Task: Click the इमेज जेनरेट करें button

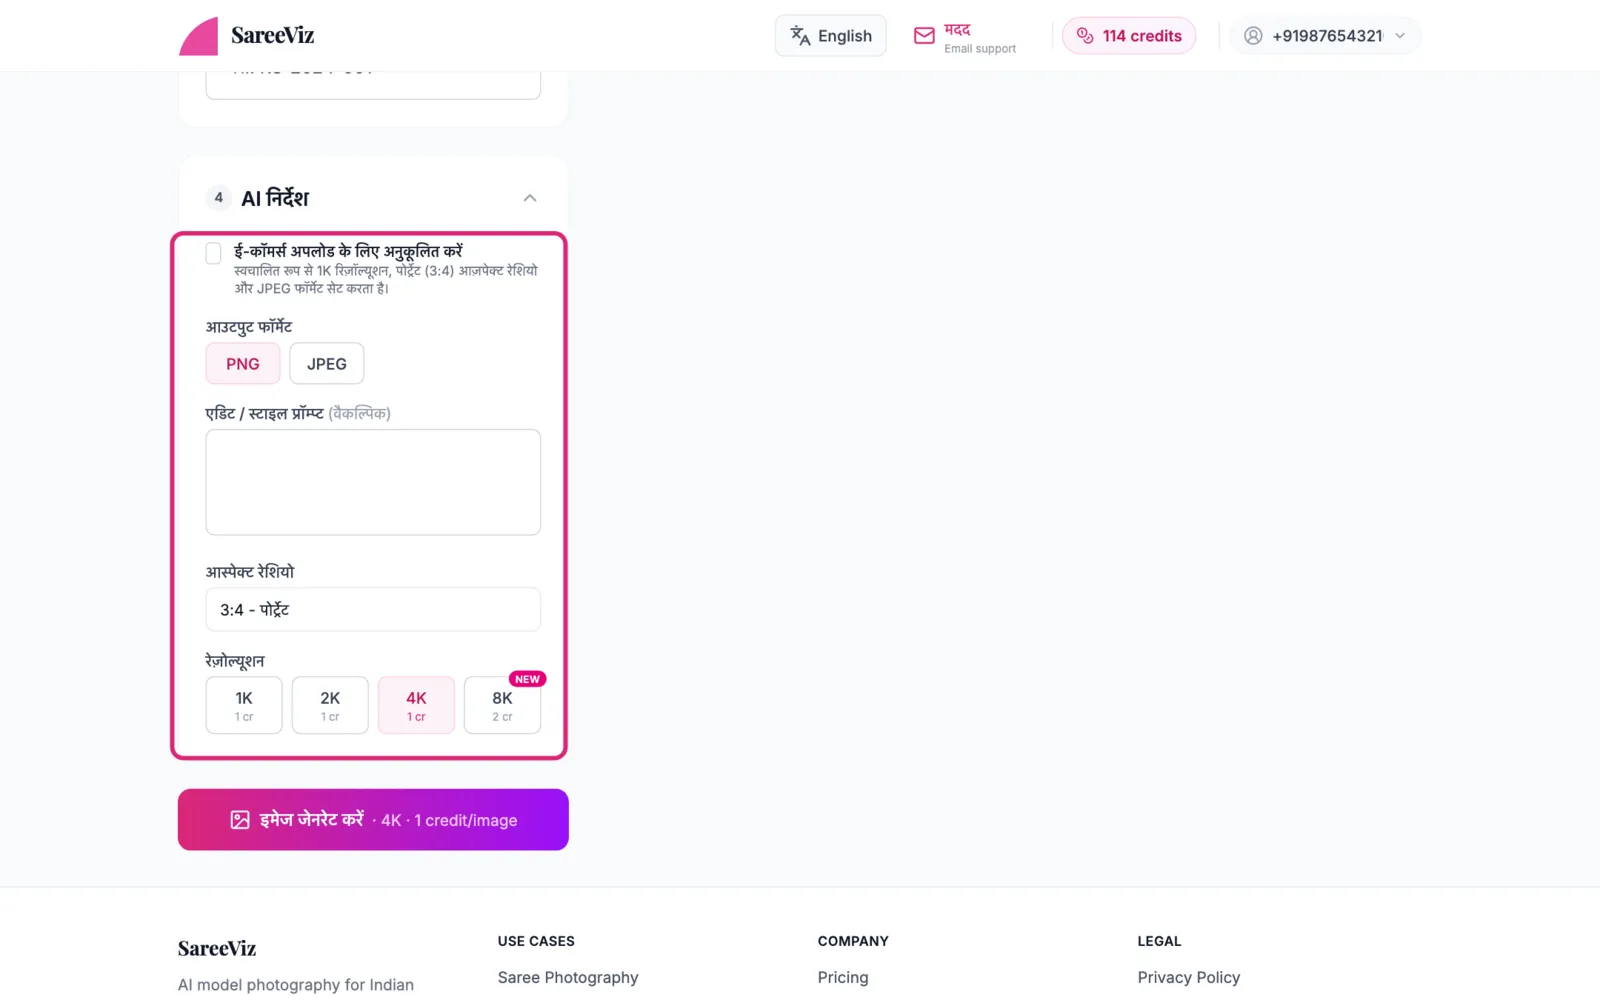Action: (373, 820)
